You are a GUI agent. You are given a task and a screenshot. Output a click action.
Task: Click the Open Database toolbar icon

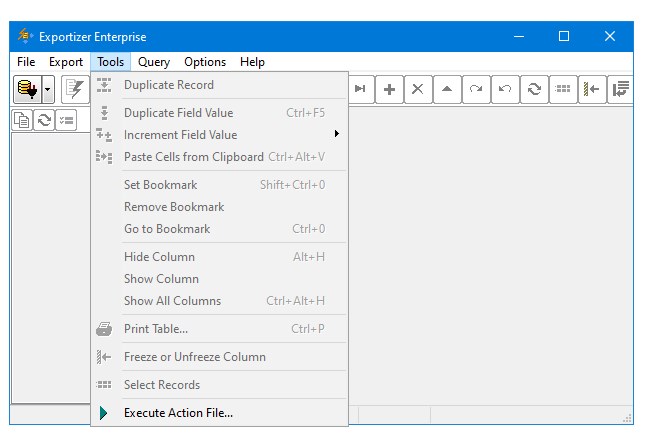[27, 89]
